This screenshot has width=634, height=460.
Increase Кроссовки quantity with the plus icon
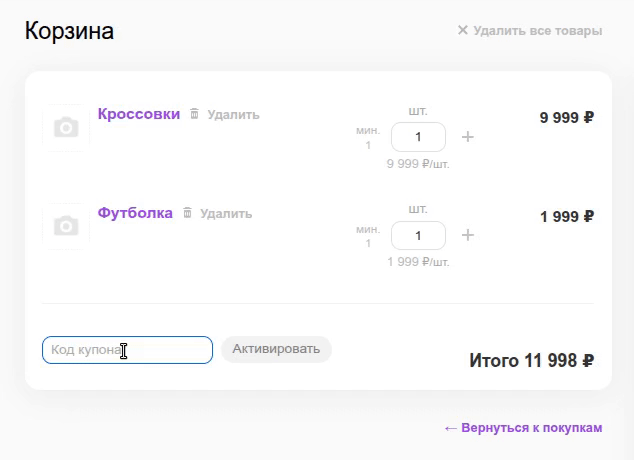point(467,136)
